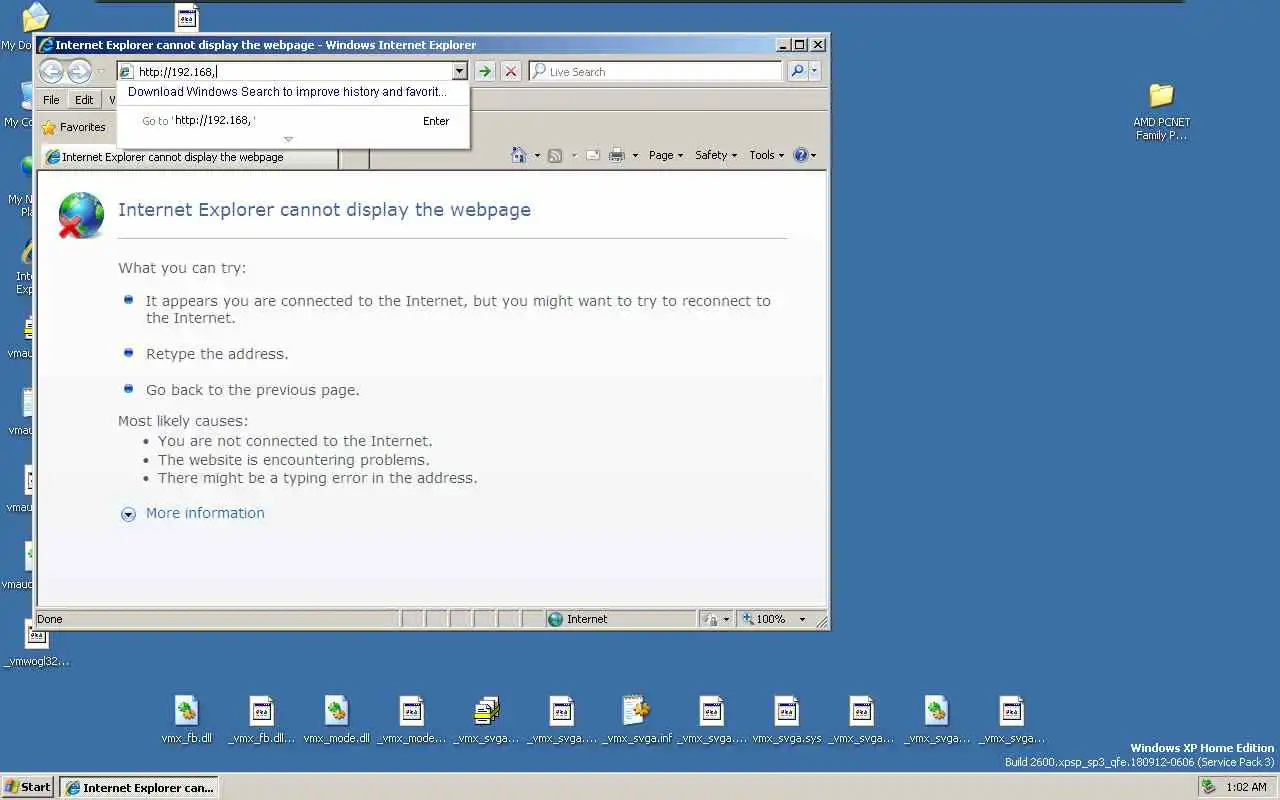Viewport: 1280px width, 800px height.
Task: Click the Print printer icon
Action: pyautogui.click(x=617, y=155)
